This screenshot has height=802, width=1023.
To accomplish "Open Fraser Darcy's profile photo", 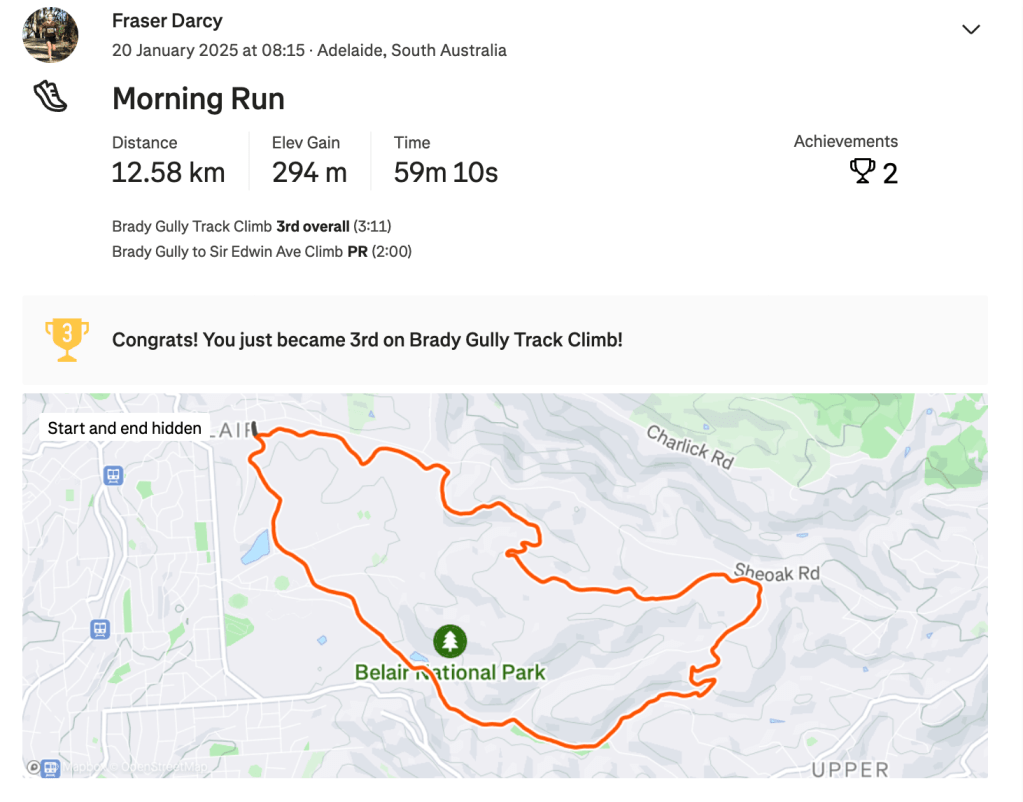I will click(x=50, y=35).
